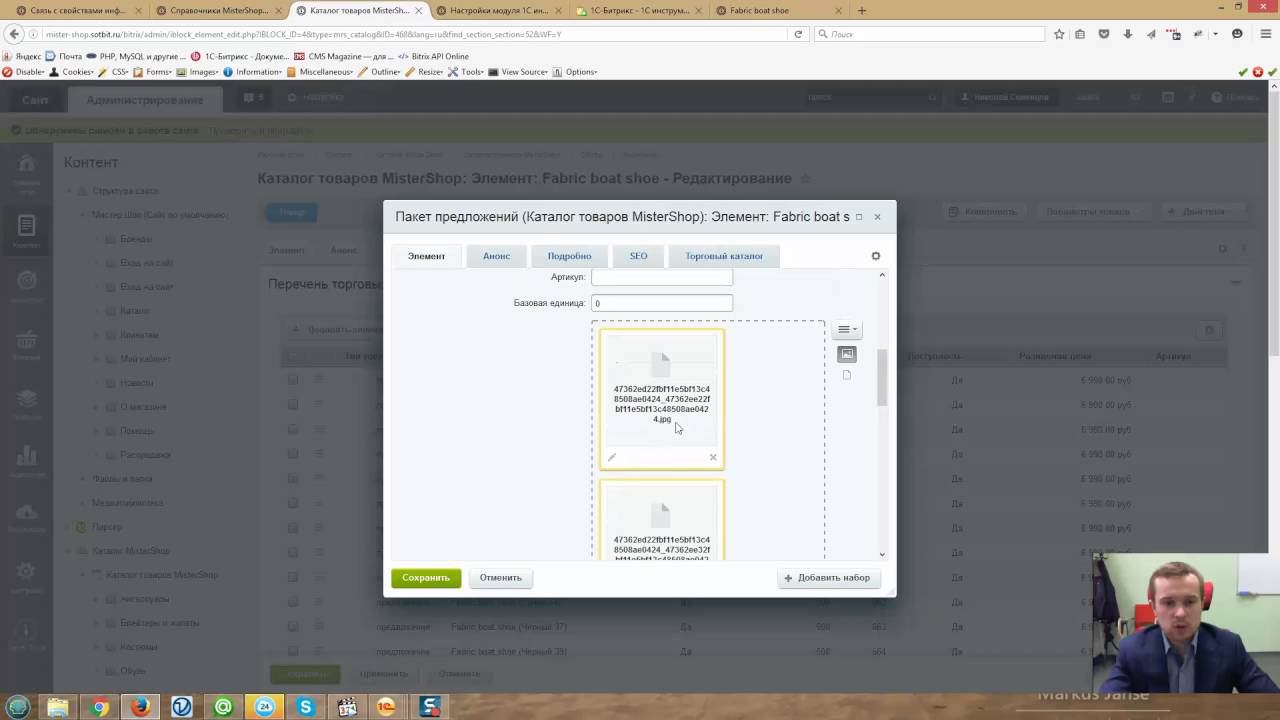This screenshot has width=1280, height=720.
Task: Open the dialog settings gear icon
Action: 875,256
